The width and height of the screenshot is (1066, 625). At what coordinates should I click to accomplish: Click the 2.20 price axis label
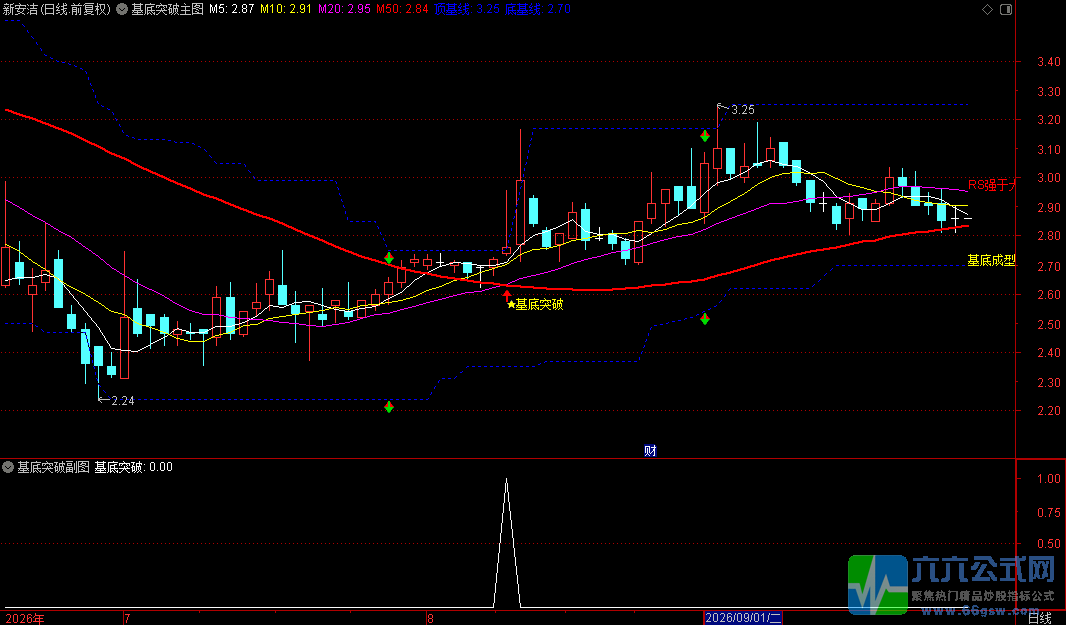(x=1048, y=411)
